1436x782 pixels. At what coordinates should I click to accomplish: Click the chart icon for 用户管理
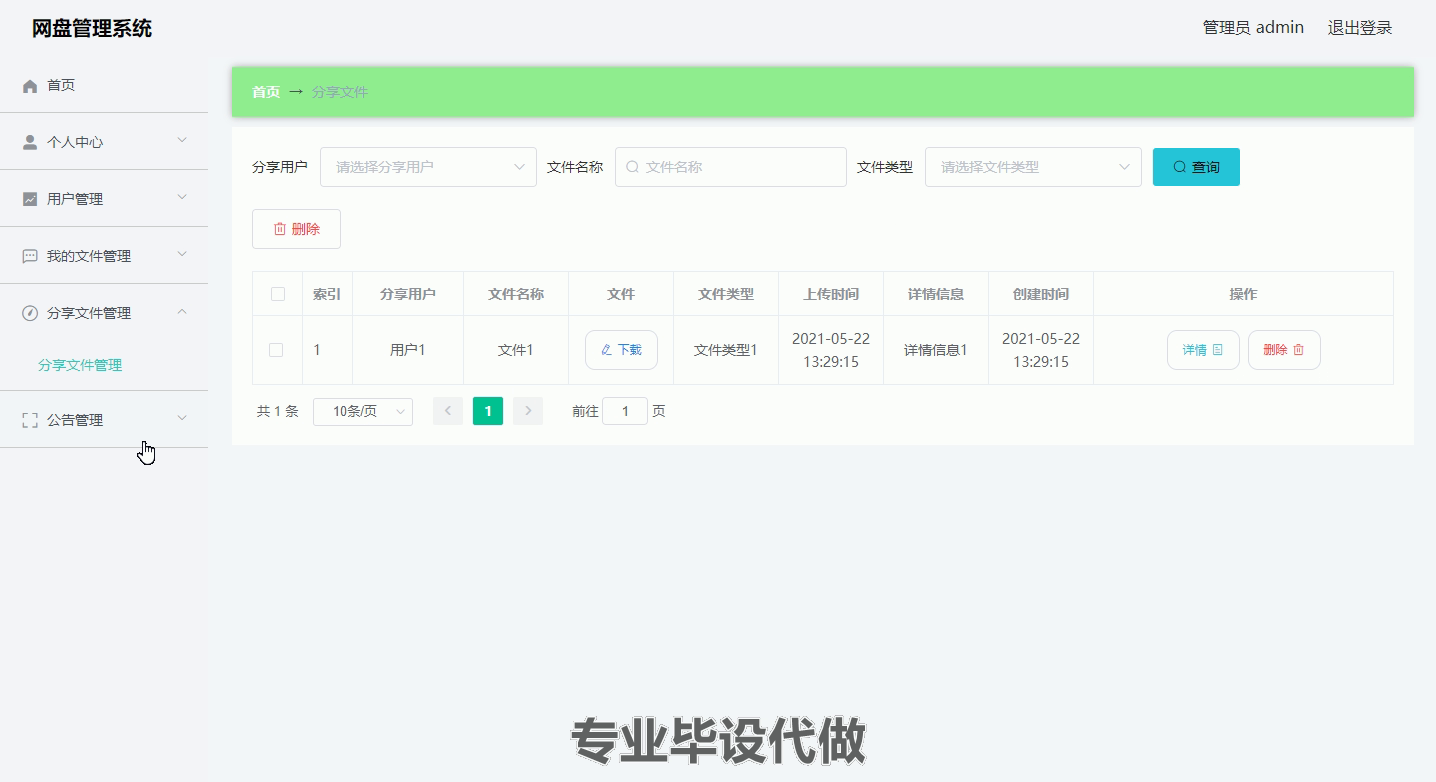point(30,199)
